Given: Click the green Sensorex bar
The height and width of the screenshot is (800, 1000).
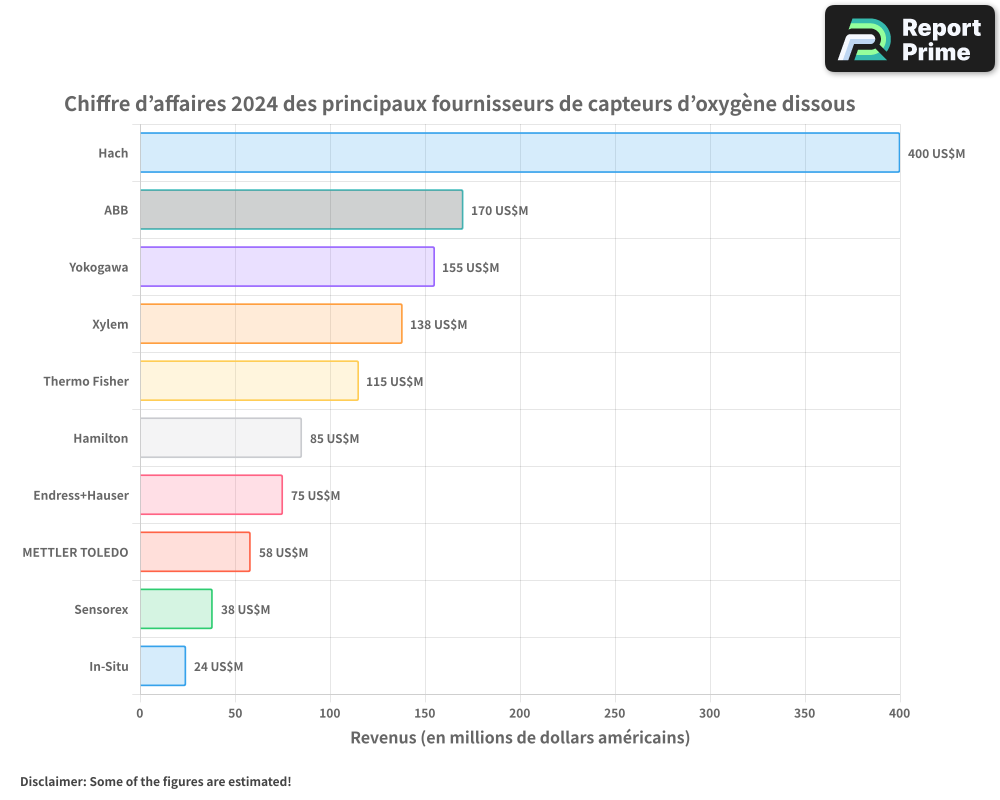Looking at the screenshot, I should (x=176, y=609).
